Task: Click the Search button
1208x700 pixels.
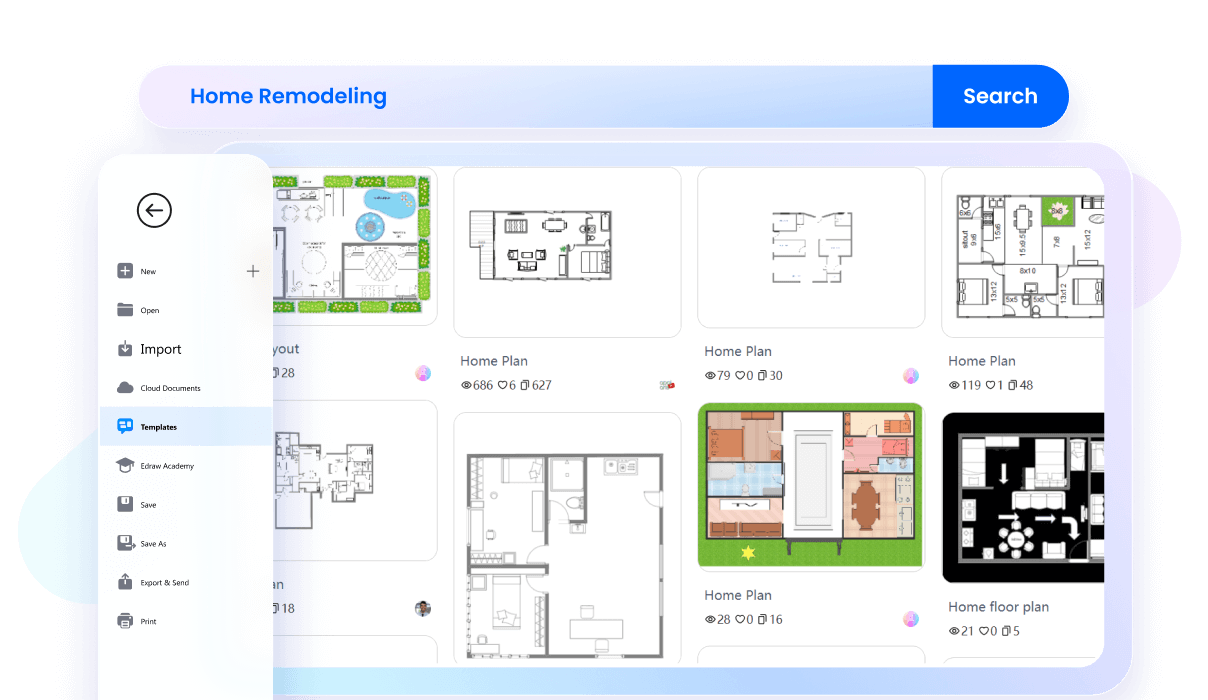Action: click(1000, 96)
